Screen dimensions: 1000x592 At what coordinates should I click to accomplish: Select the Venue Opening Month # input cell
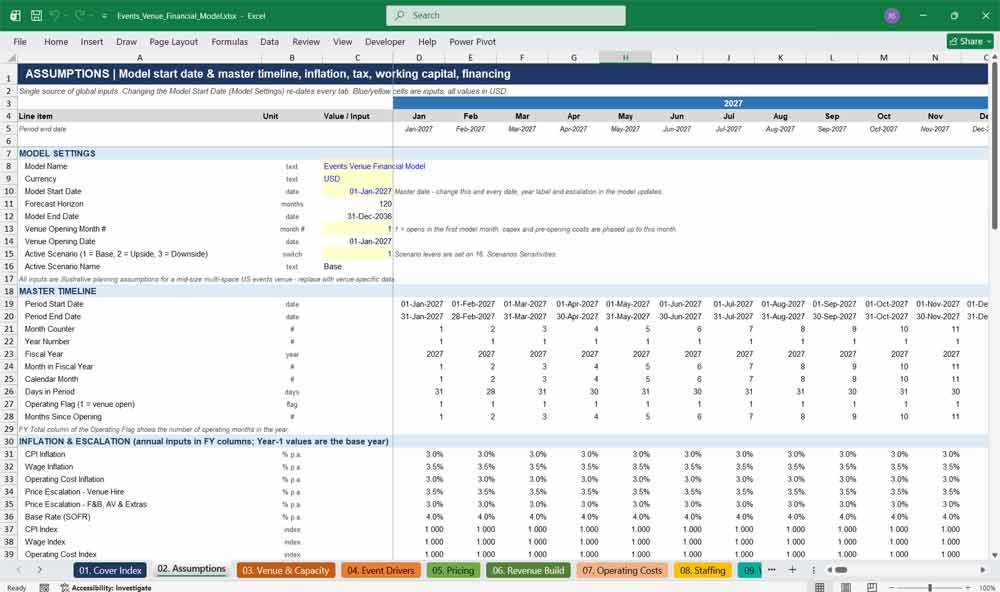tap(357, 229)
